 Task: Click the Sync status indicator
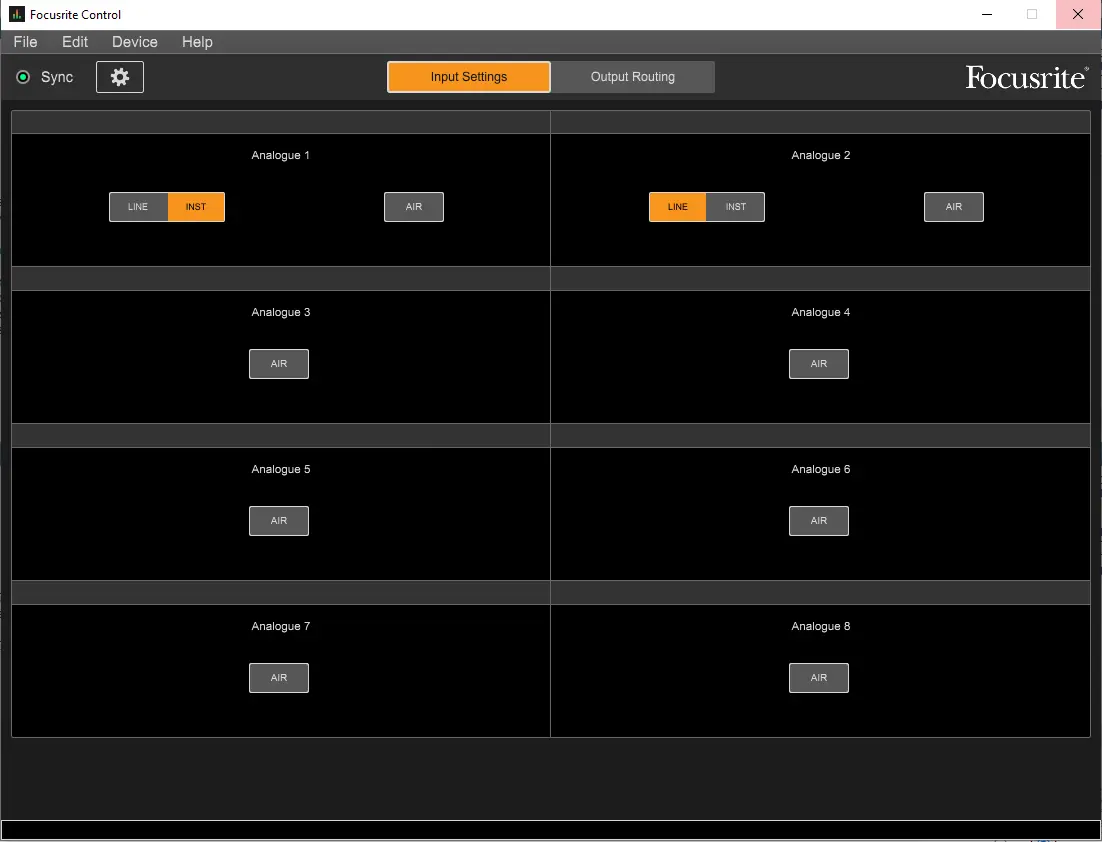pyautogui.click(x=24, y=77)
